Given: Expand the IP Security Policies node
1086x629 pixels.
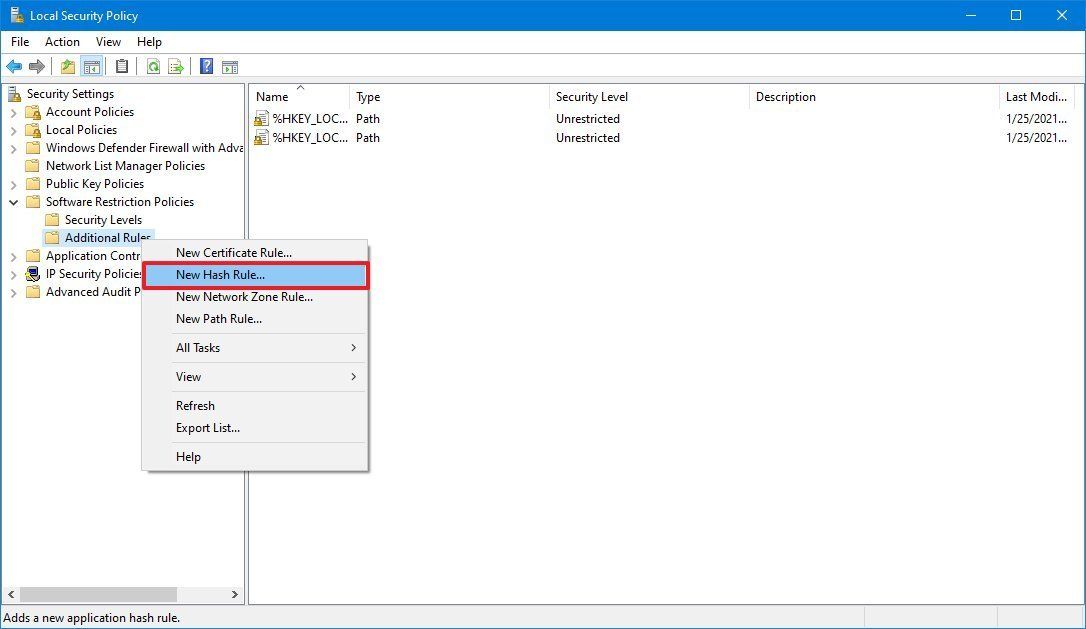Looking at the screenshot, I should coord(14,274).
